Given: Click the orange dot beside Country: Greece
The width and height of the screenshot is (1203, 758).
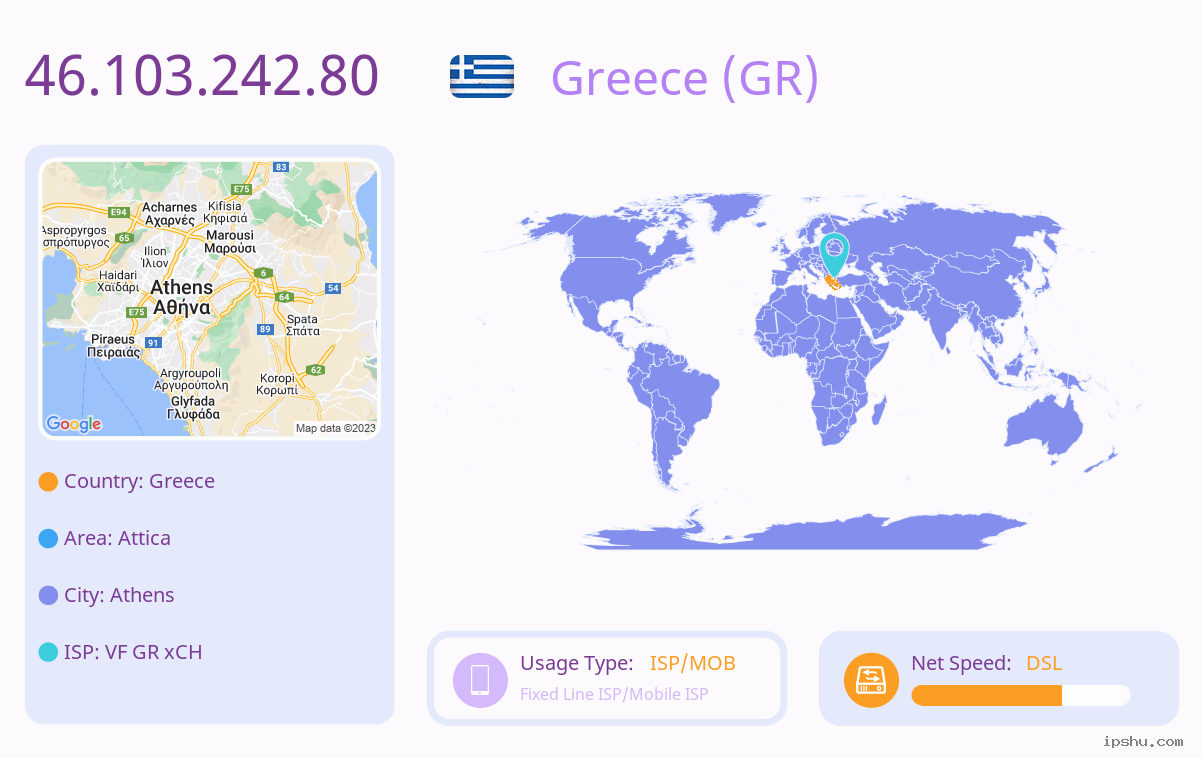Looking at the screenshot, I should point(48,481).
